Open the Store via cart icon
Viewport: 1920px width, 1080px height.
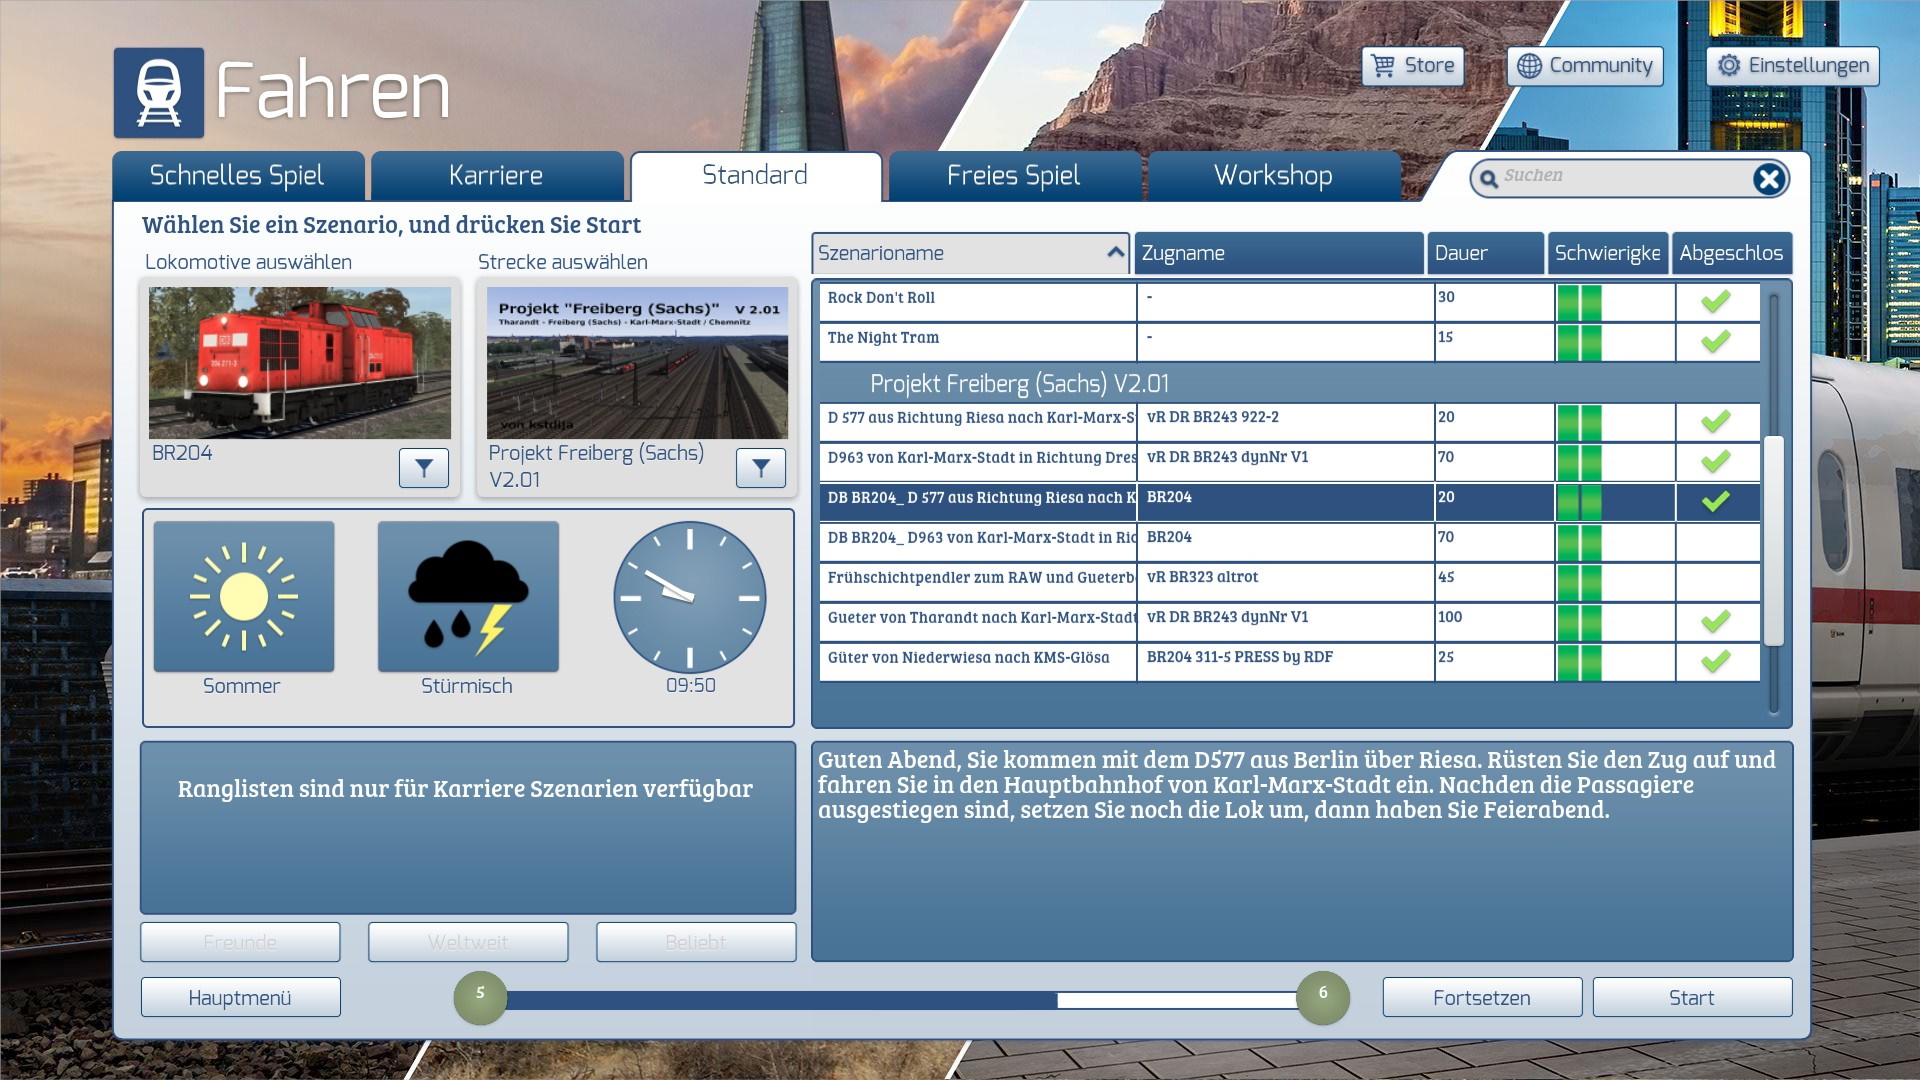(x=1383, y=66)
